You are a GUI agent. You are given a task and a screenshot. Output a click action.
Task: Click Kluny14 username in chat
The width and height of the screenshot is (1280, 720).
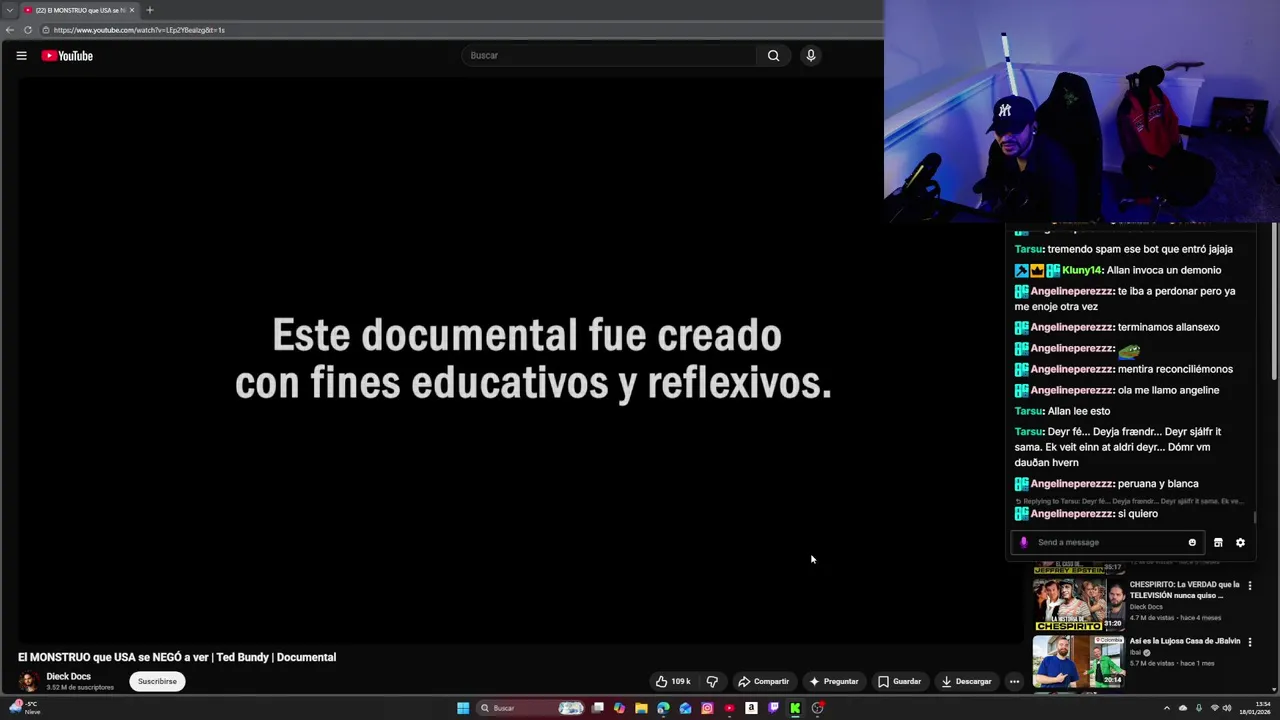pyautogui.click(x=1082, y=270)
